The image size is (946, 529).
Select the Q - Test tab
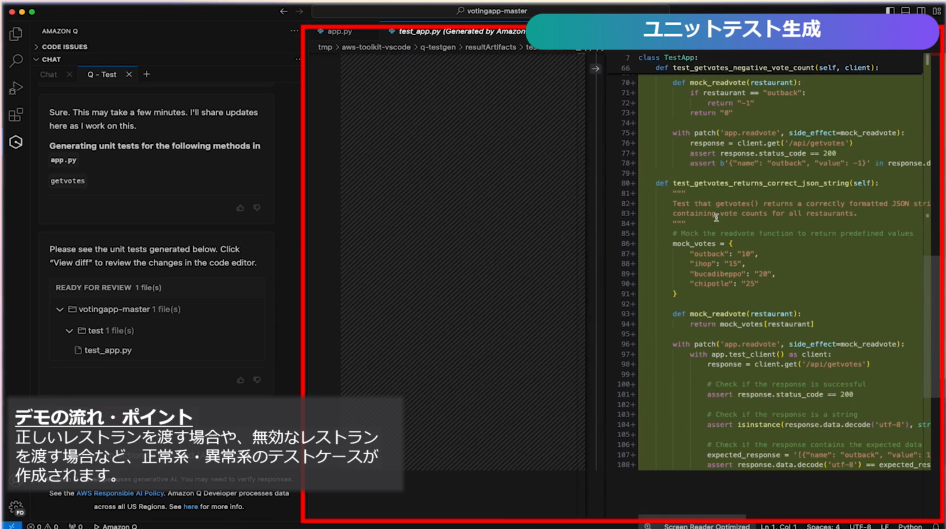click(102, 74)
